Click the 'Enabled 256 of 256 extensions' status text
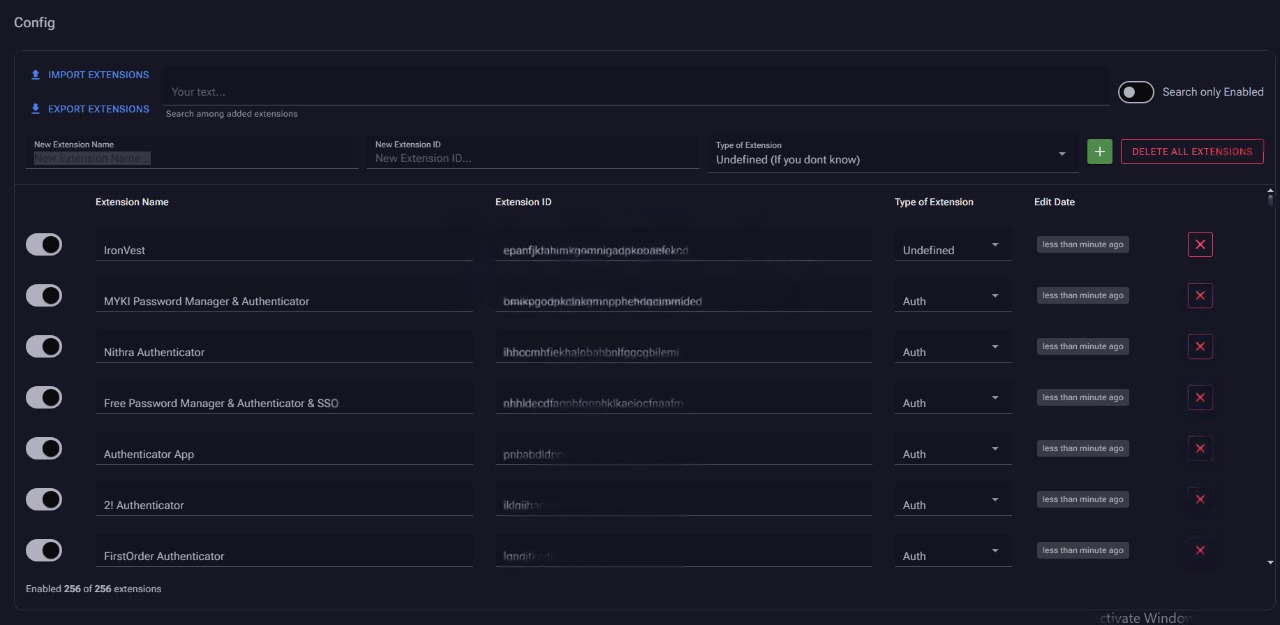The image size is (1280, 625). click(93, 589)
